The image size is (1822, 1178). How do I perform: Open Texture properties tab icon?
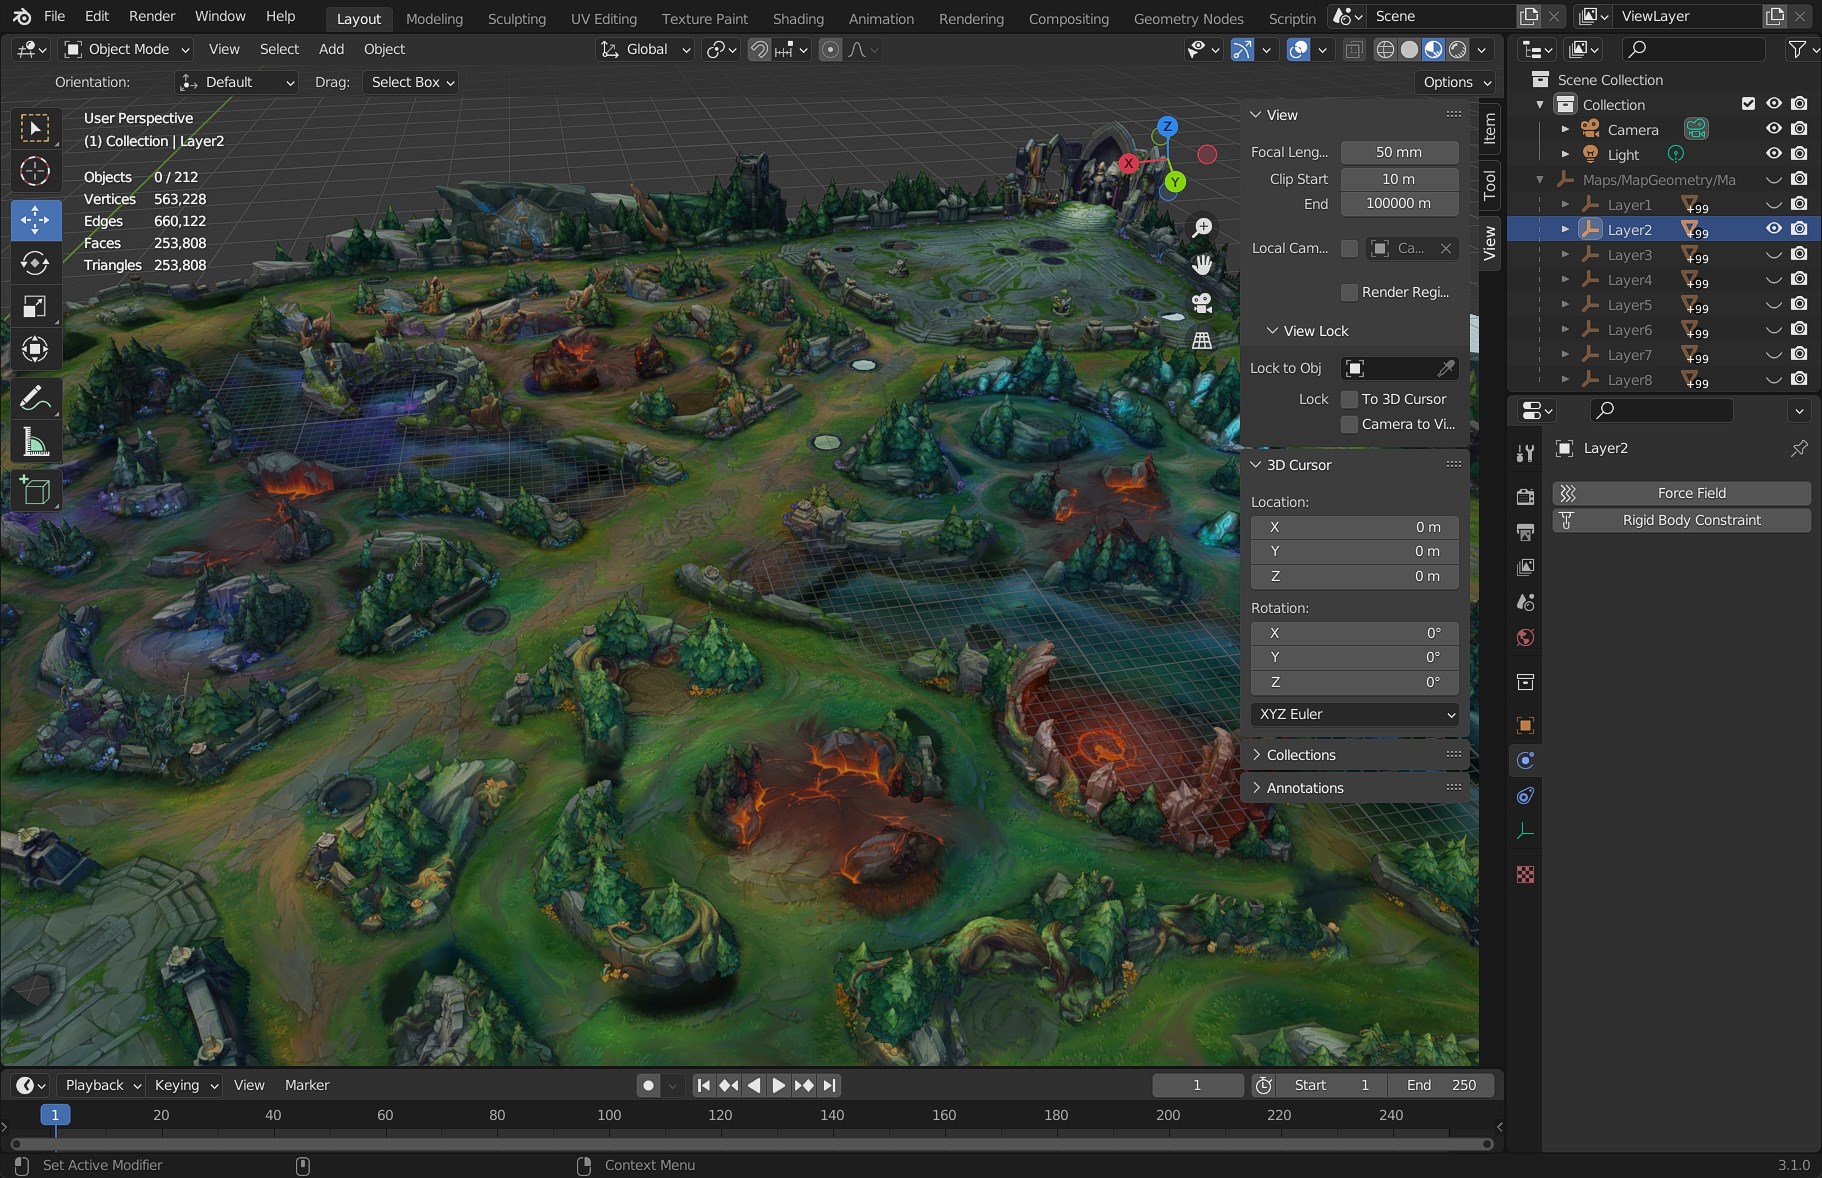1525,874
